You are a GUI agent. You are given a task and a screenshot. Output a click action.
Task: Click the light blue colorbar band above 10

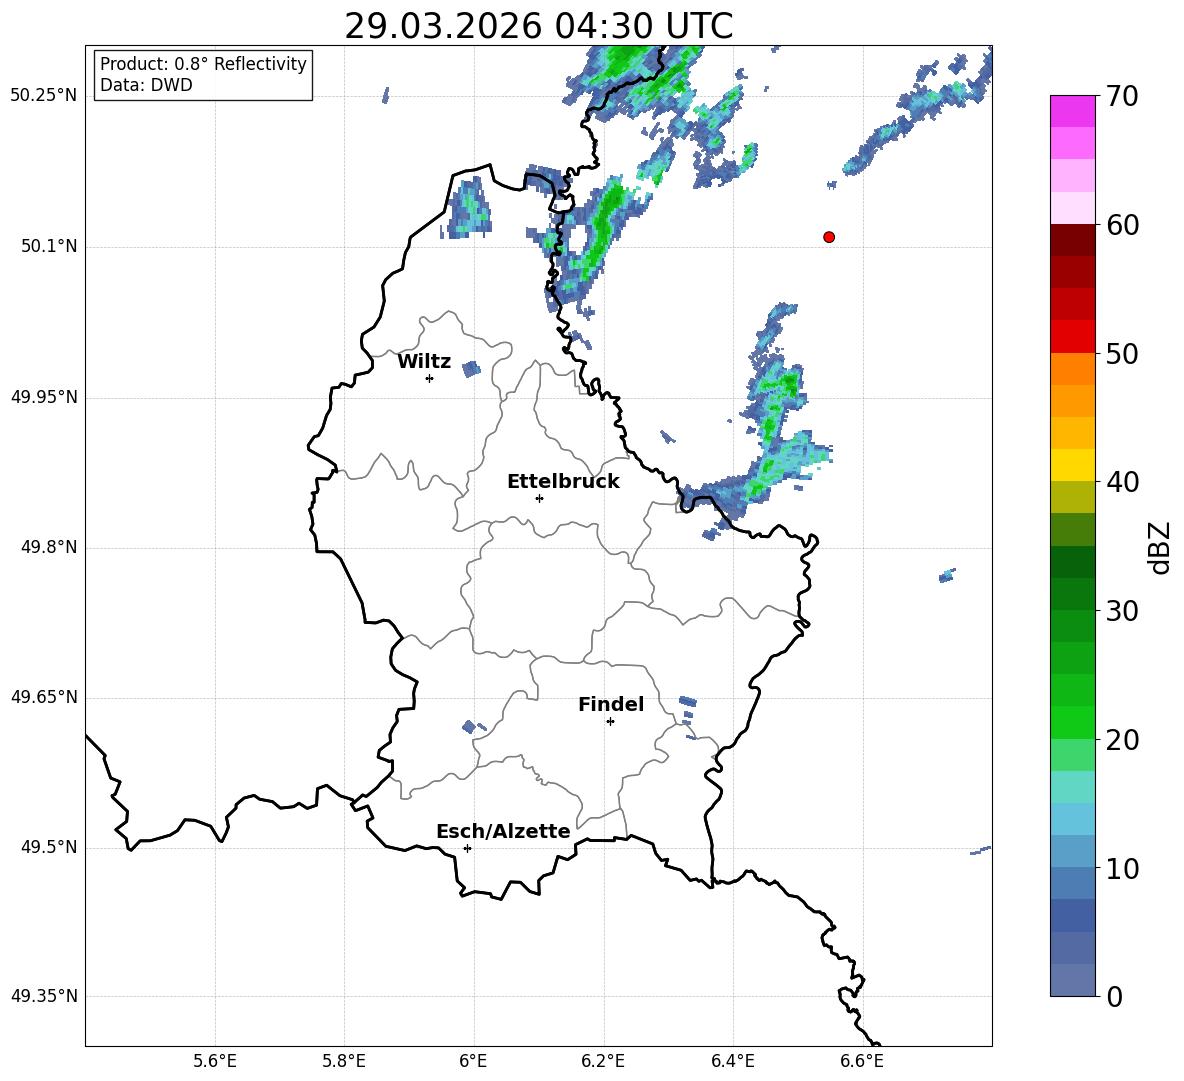click(x=1072, y=820)
